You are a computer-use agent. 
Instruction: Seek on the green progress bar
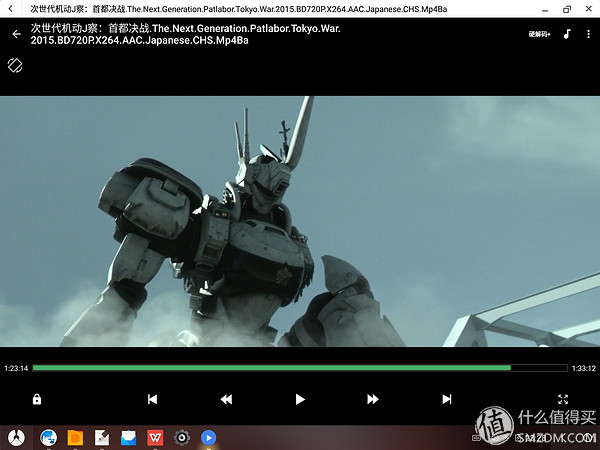[300, 368]
